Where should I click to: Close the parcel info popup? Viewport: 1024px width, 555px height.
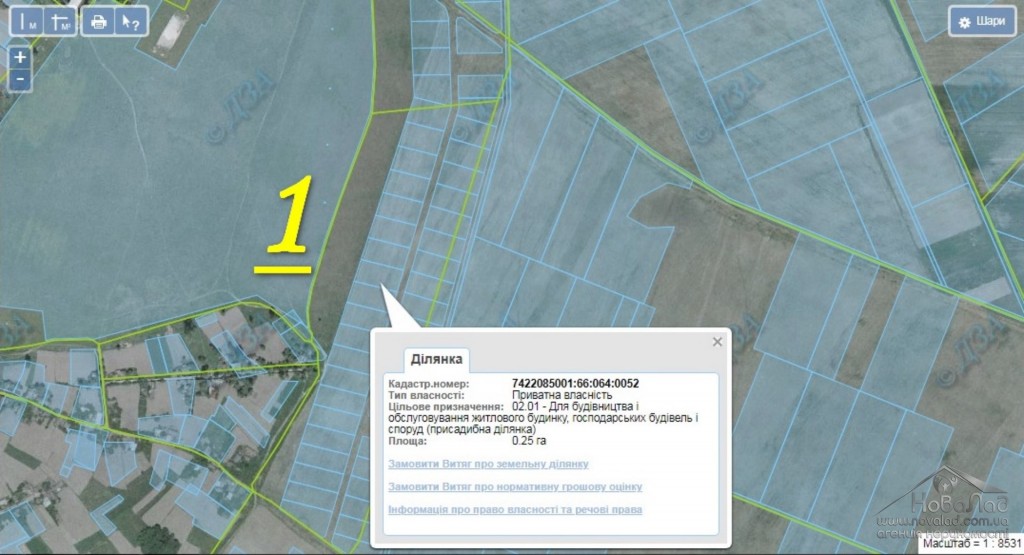tap(717, 342)
